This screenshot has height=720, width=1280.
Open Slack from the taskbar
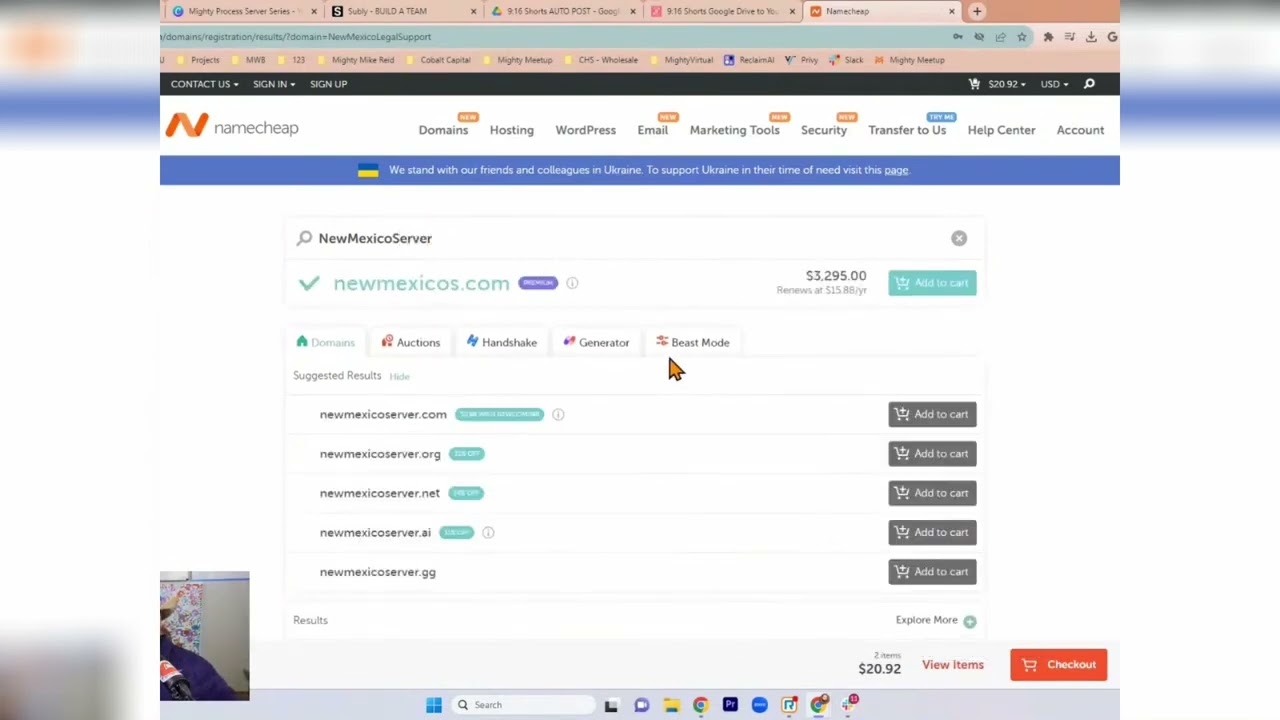[x=850, y=704]
